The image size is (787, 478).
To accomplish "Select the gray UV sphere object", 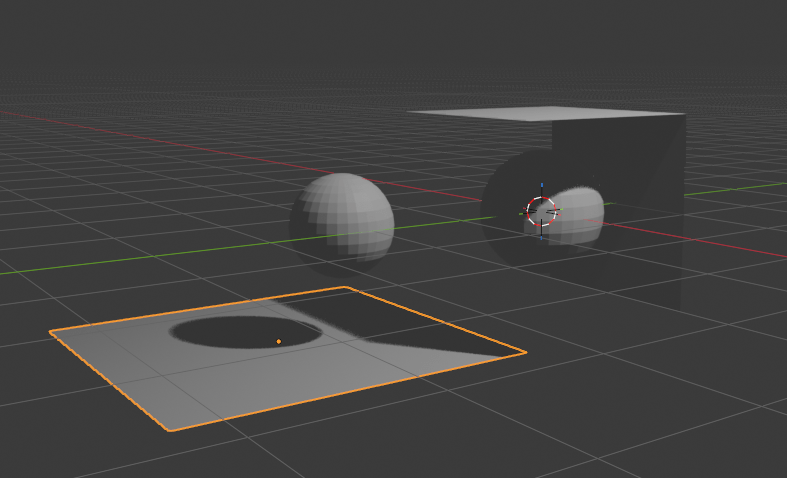I will (x=342, y=224).
